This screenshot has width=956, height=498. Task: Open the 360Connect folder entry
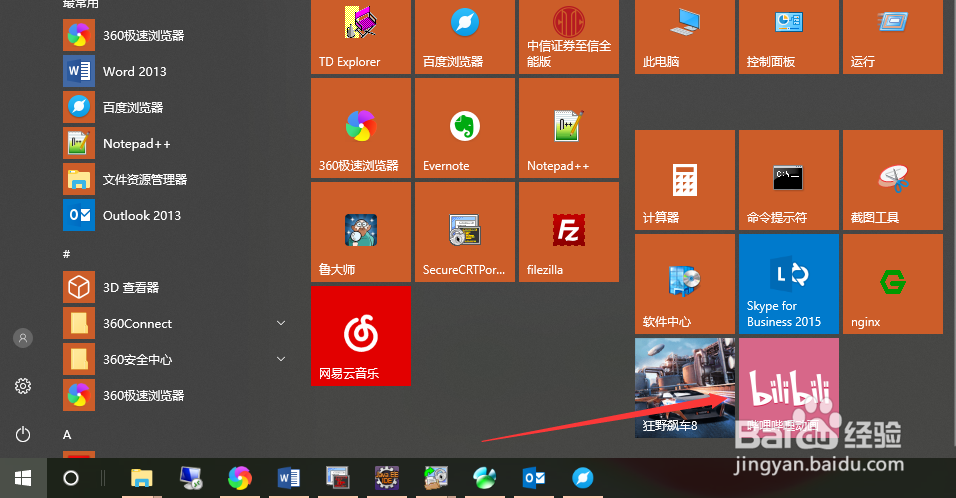(x=177, y=323)
